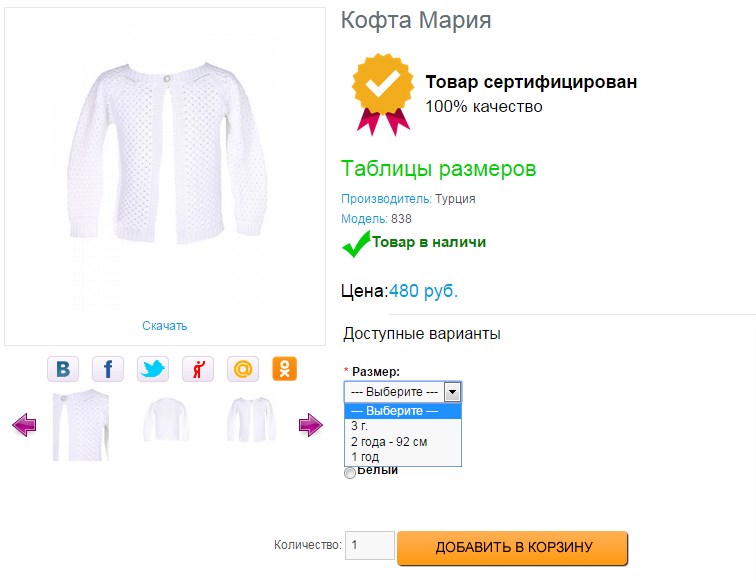This screenshot has width=756, height=581.
Task: Share via Mail.ru @ icon
Action: (x=243, y=369)
